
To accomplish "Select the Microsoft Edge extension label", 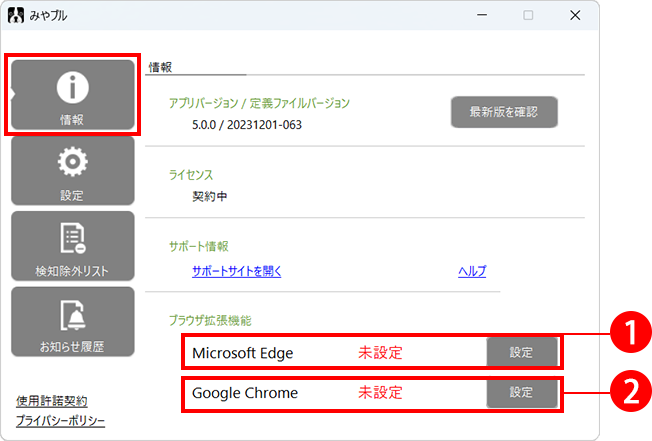I will pyautogui.click(x=242, y=353).
